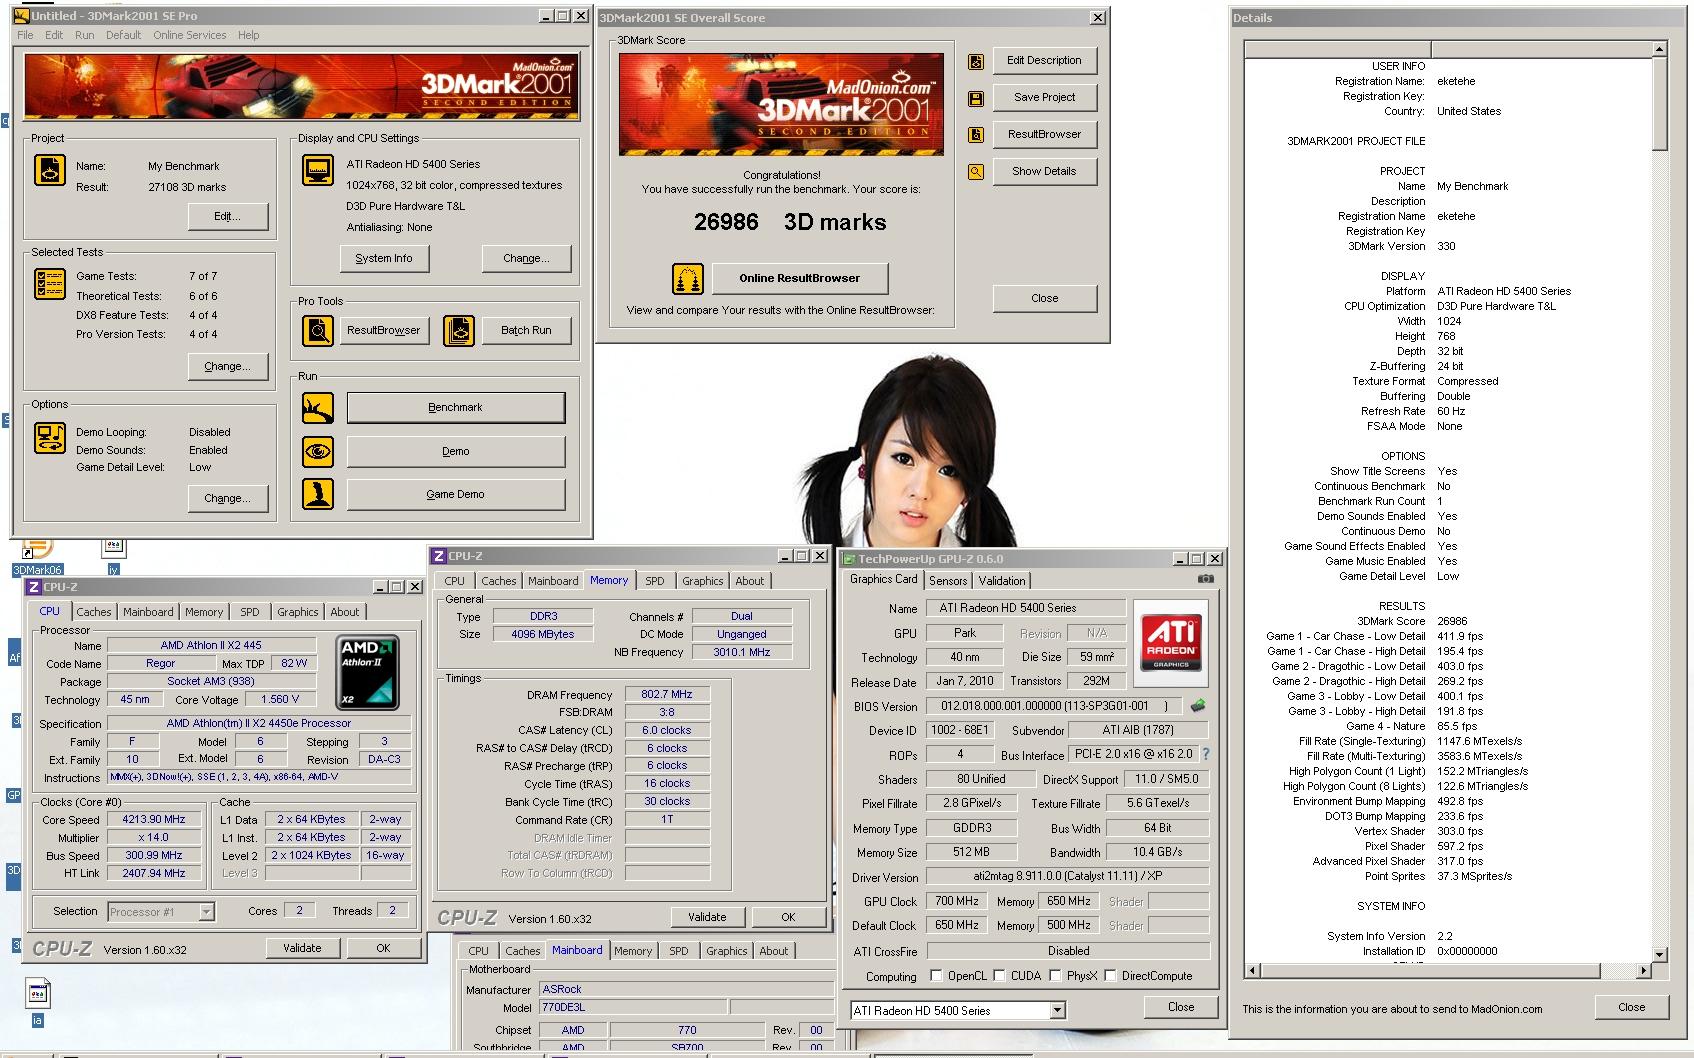Image resolution: width=1694 pixels, height=1058 pixels.
Task: Click the System Info button
Action: pyautogui.click(x=384, y=258)
